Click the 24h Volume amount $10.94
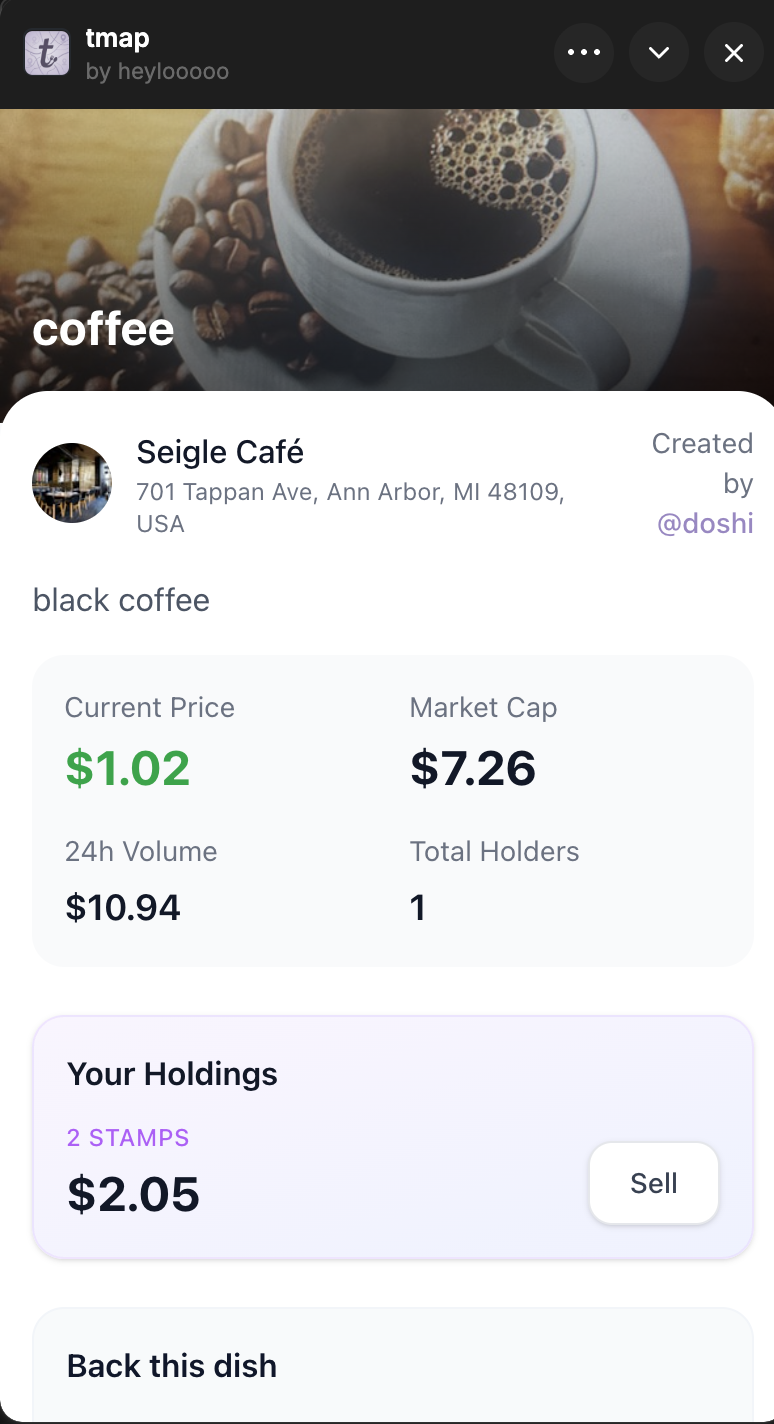Viewport: 774px width, 1424px height. point(123,908)
